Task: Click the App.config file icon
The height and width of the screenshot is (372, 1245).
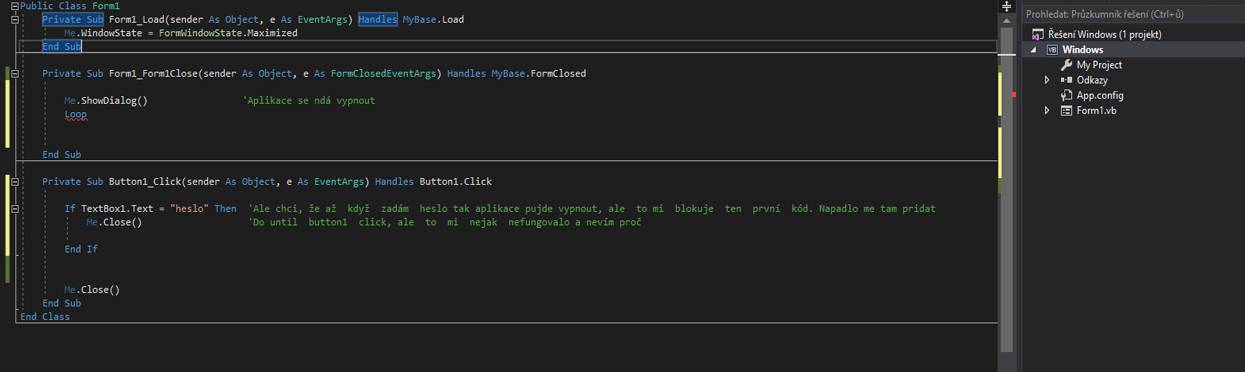Action: 1066,95
